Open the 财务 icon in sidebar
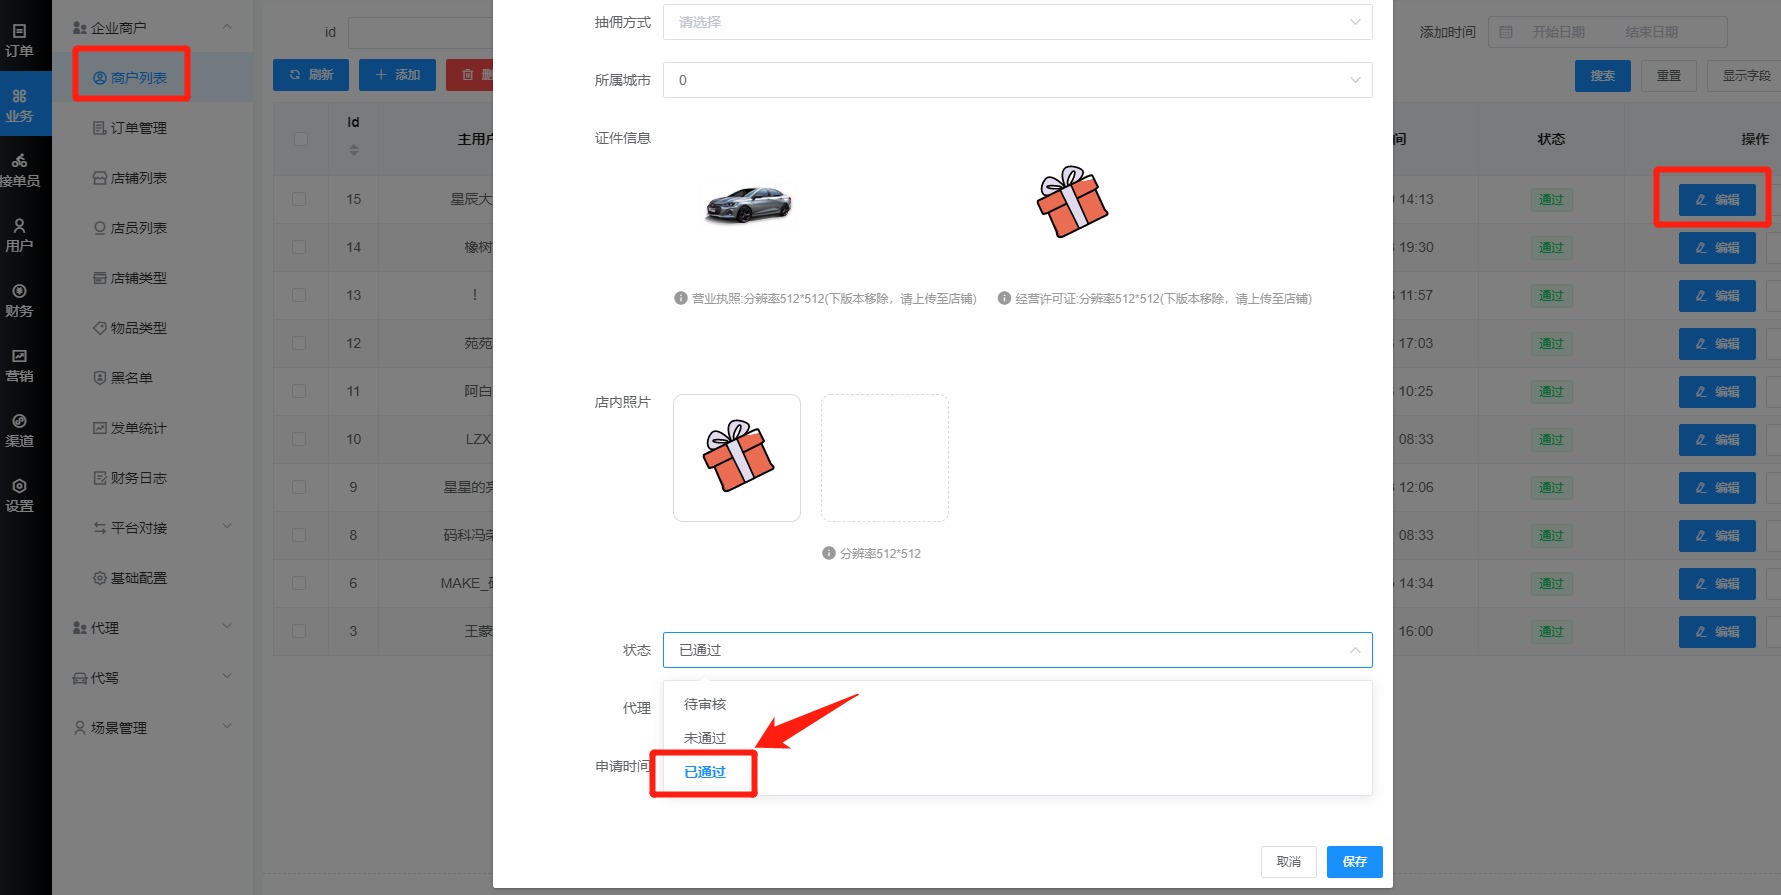The width and height of the screenshot is (1781, 895). 19,300
